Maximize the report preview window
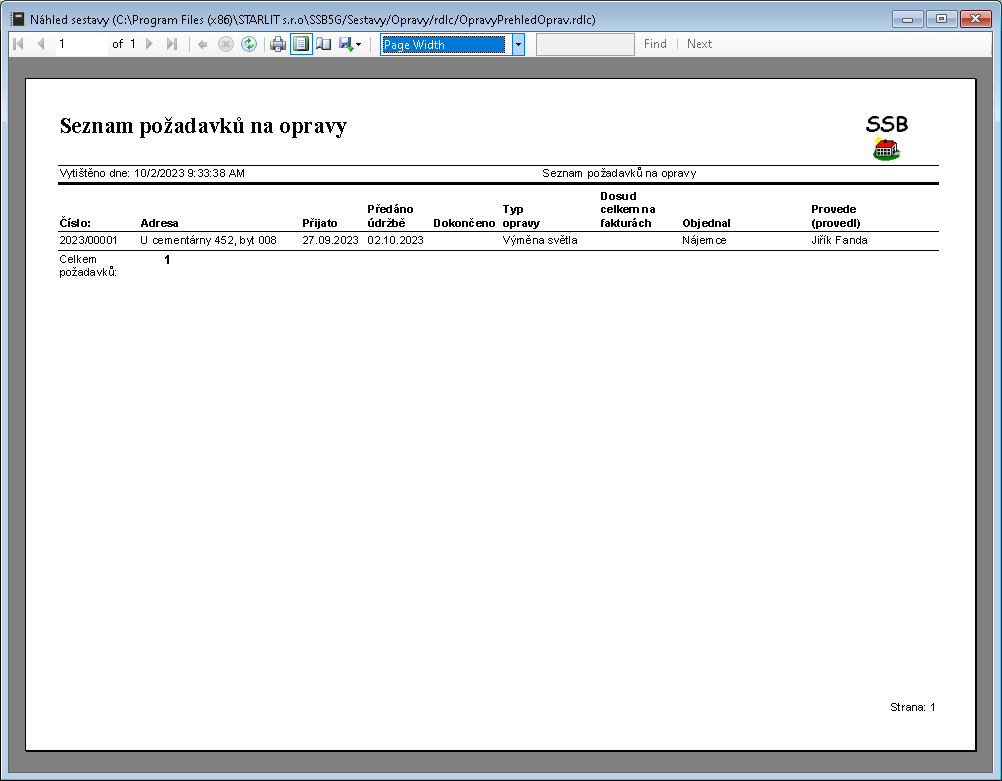The width and height of the screenshot is (1002, 781). click(x=941, y=18)
